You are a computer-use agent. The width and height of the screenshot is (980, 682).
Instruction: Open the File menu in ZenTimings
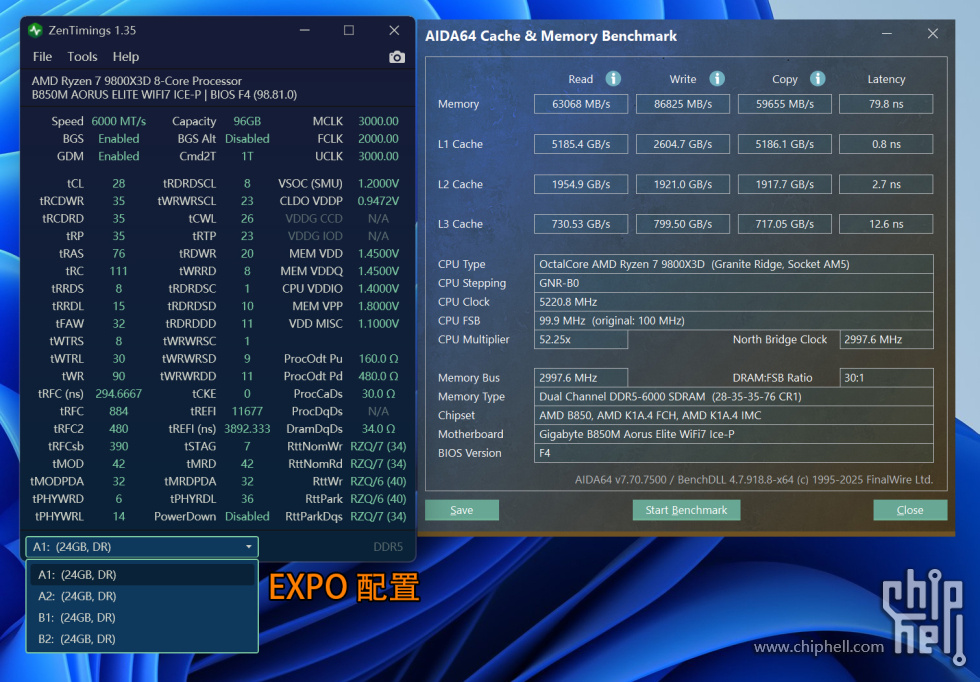[42, 57]
